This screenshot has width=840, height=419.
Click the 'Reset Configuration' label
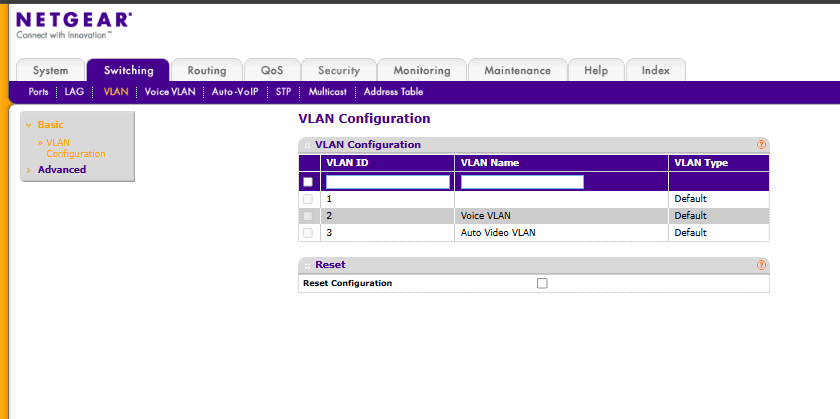click(x=347, y=283)
